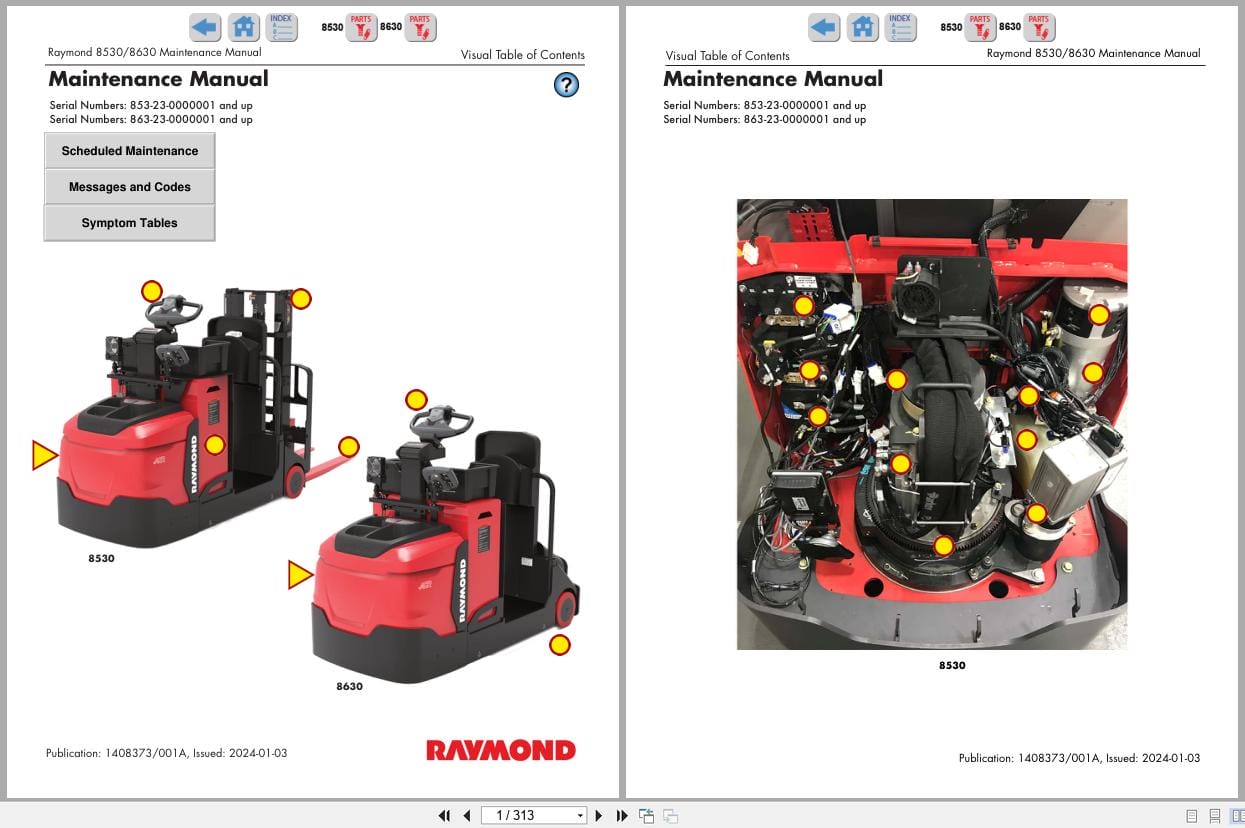The image size is (1245, 828).
Task: Click the blue back arrow on the right page
Action: 824,27
